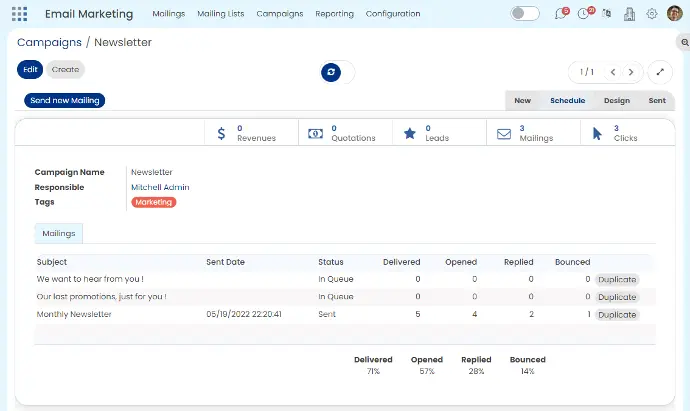The width and height of the screenshot is (690, 411).
Task: Click the Send new Mailing button
Action: [x=64, y=100]
